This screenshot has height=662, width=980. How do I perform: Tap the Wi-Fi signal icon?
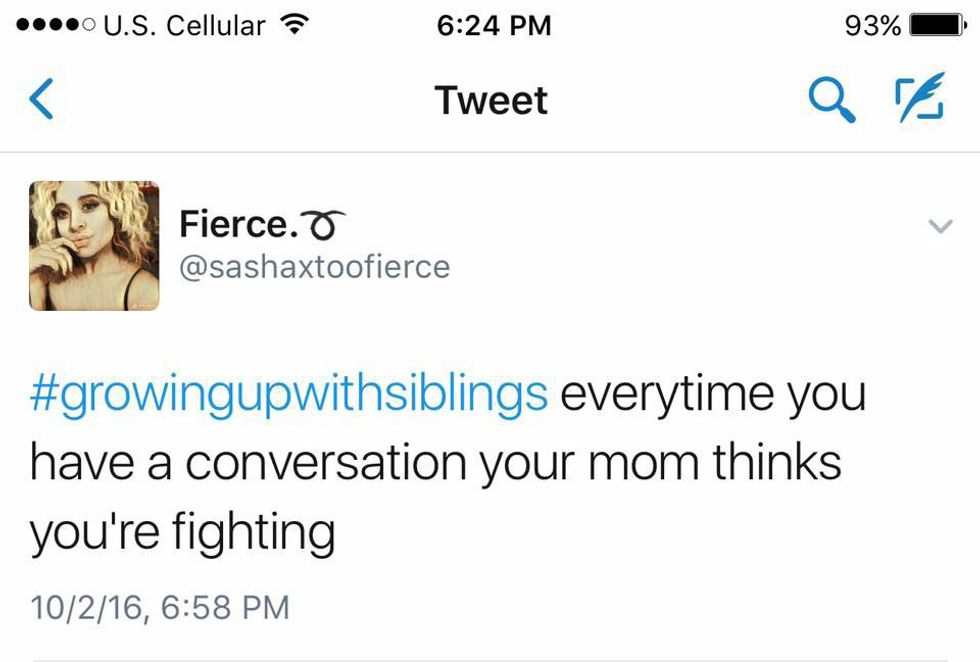pyautogui.click(x=293, y=25)
